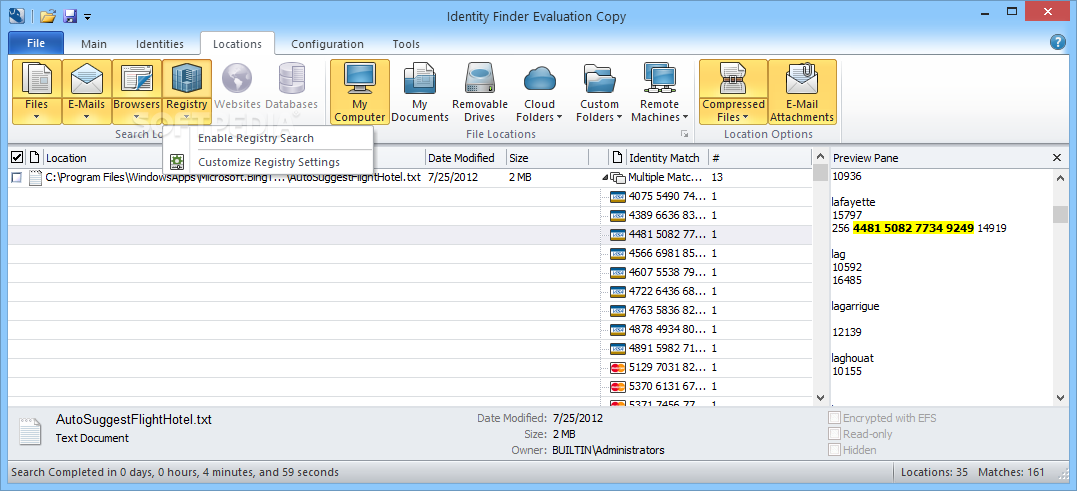
Task: Click the open folder quick access icon
Action: point(48,16)
